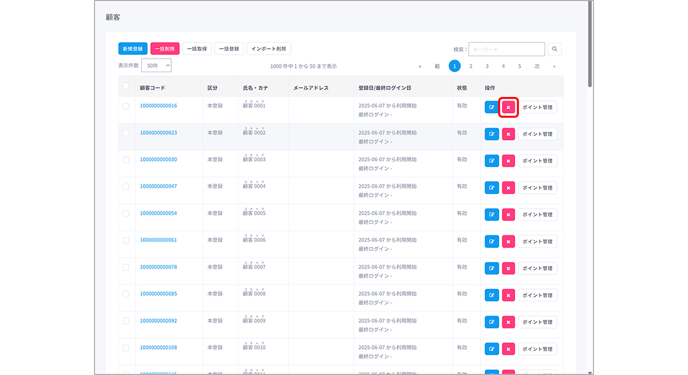The width and height of the screenshot is (688, 375).
Task: Tick the checkbox for customer 1000000000078
Action: (x=126, y=267)
